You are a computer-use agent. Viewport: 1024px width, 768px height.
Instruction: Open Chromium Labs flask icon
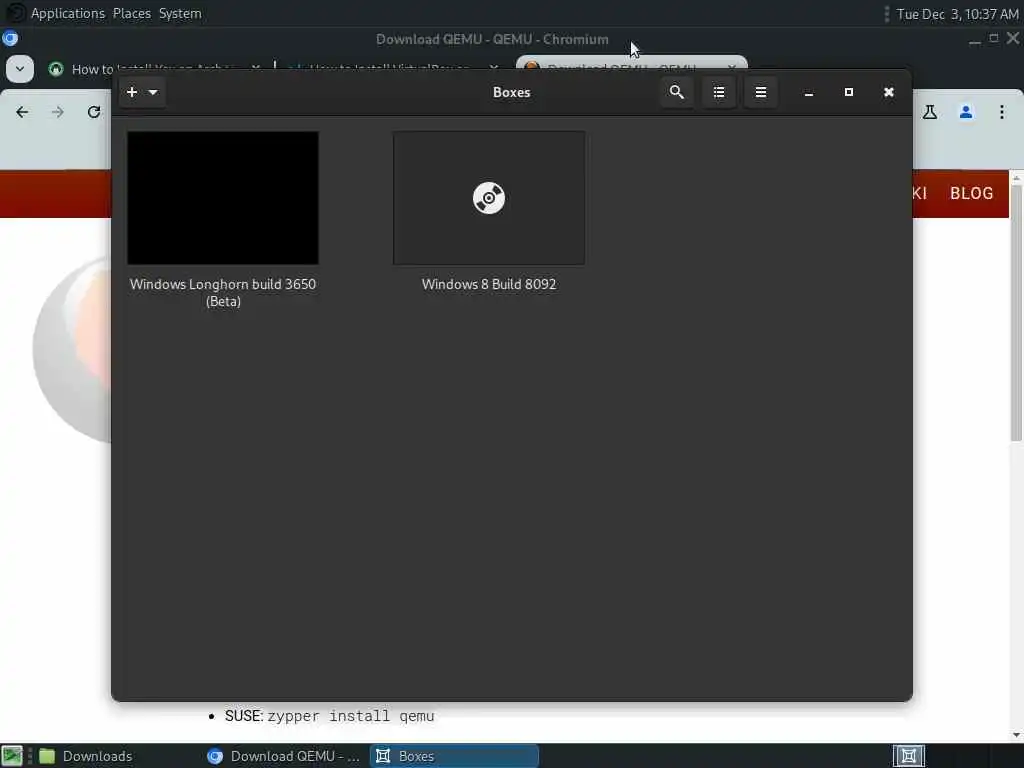930,112
